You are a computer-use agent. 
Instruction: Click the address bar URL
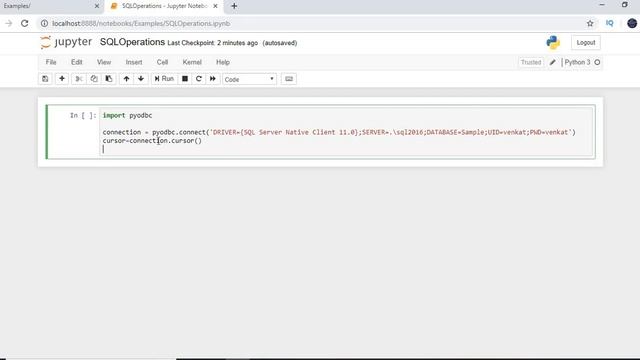[x=141, y=24]
